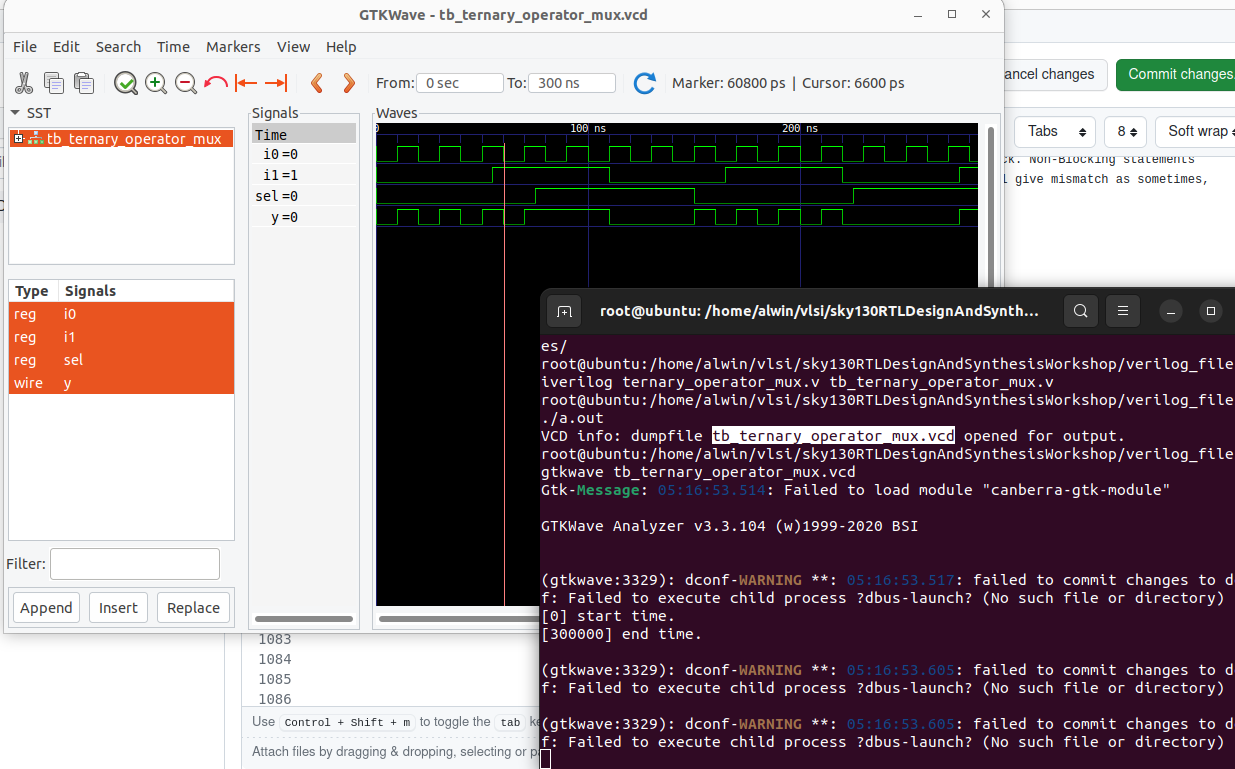Collapse the SST panel header
1235x769 pixels.
[14, 113]
